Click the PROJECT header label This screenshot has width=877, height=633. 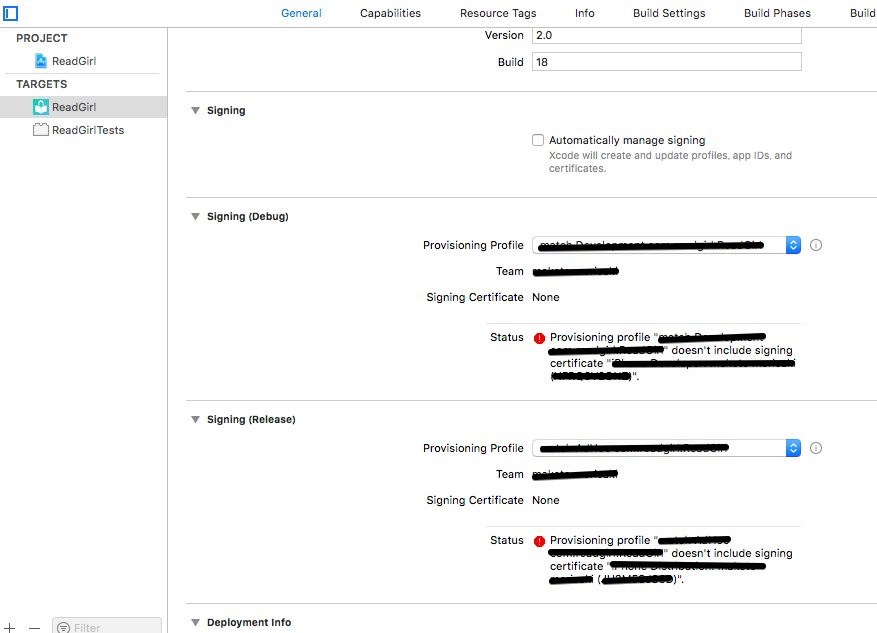pos(41,38)
